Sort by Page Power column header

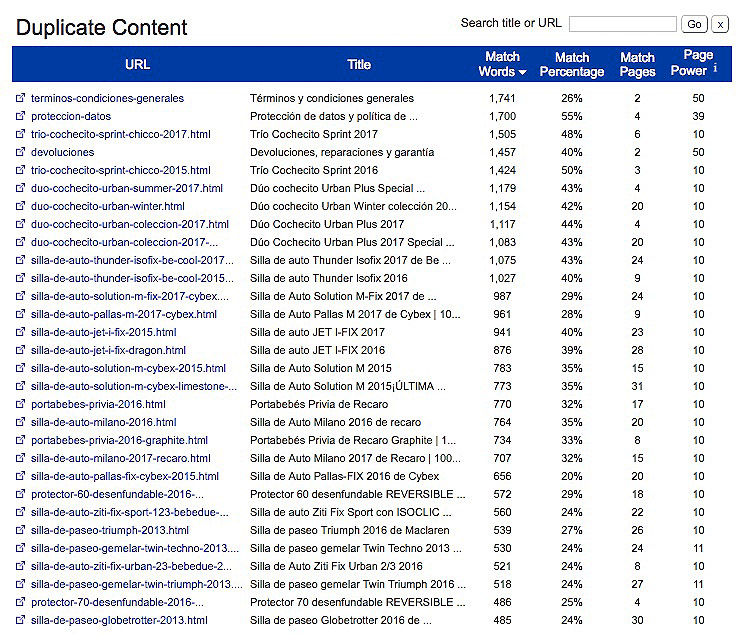click(x=692, y=63)
